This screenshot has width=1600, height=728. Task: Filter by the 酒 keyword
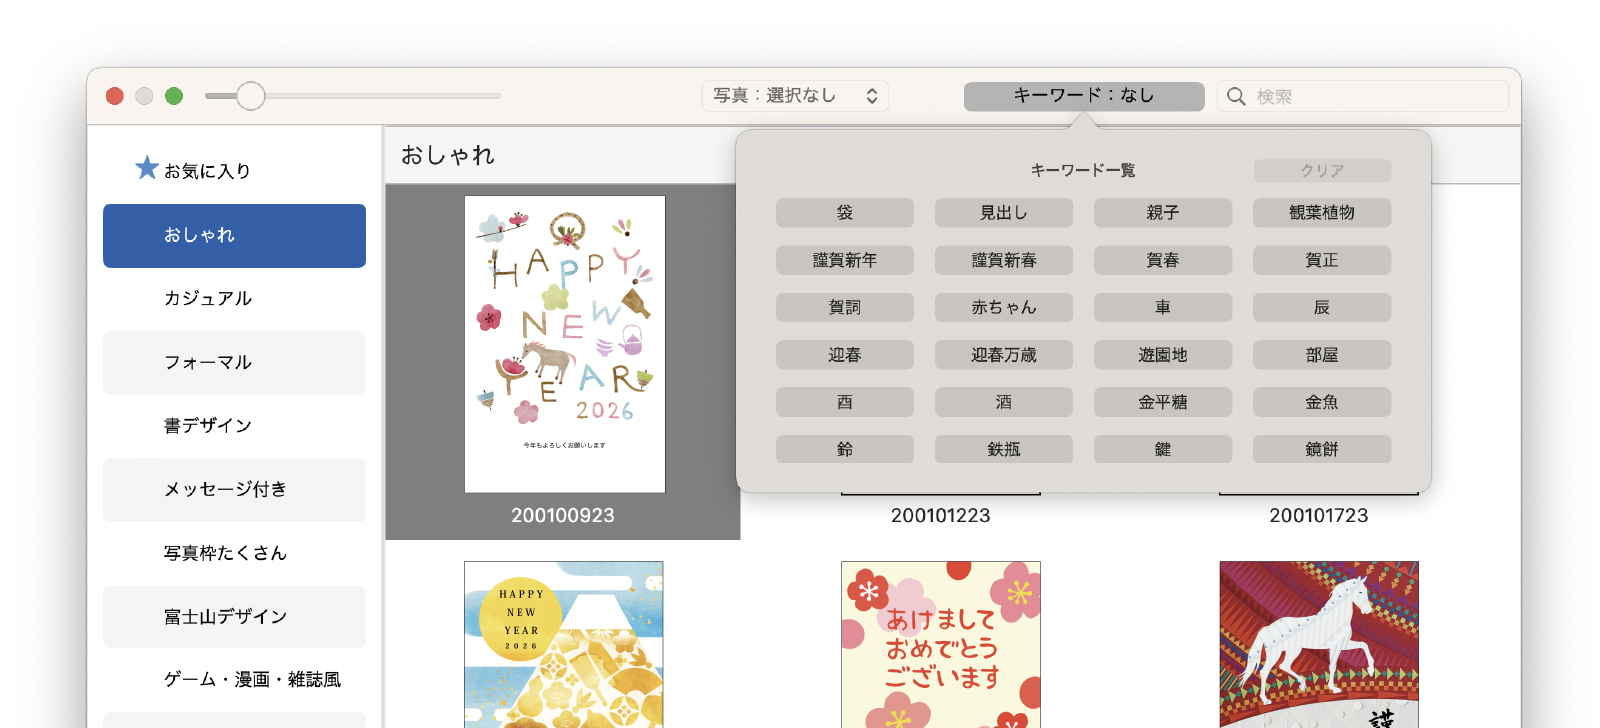tap(1004, 402)
